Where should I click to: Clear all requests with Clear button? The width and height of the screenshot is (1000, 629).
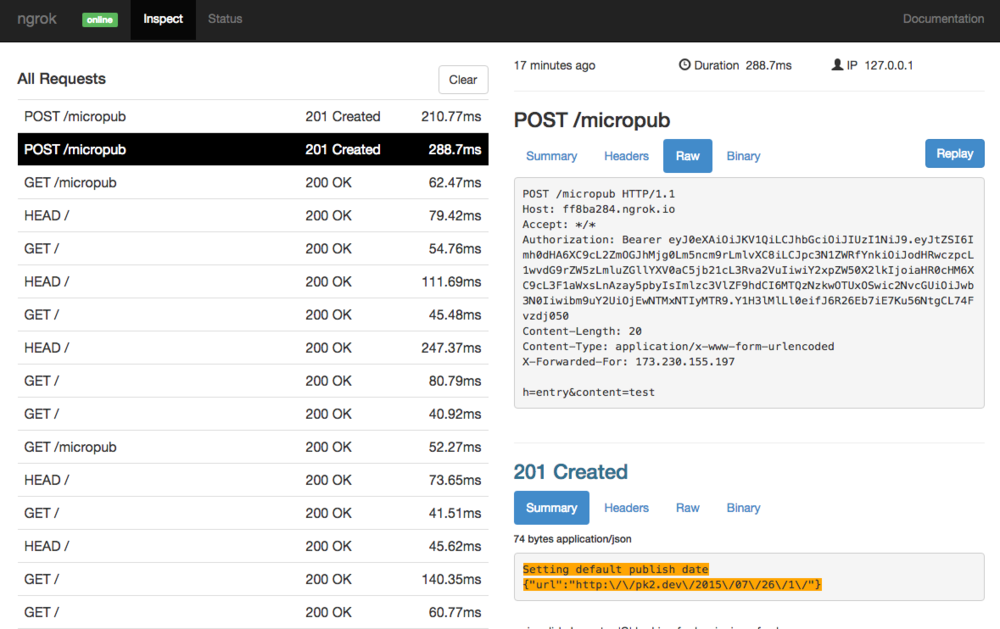point(463,80)
